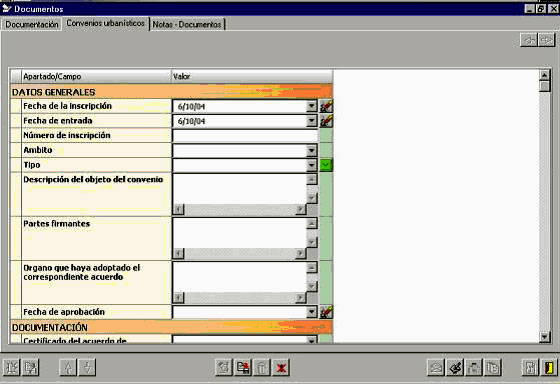Click the move-up arrow icon in the bottom toolbar
The width and height of the screenshot is (560, 384).
point(68,367)
